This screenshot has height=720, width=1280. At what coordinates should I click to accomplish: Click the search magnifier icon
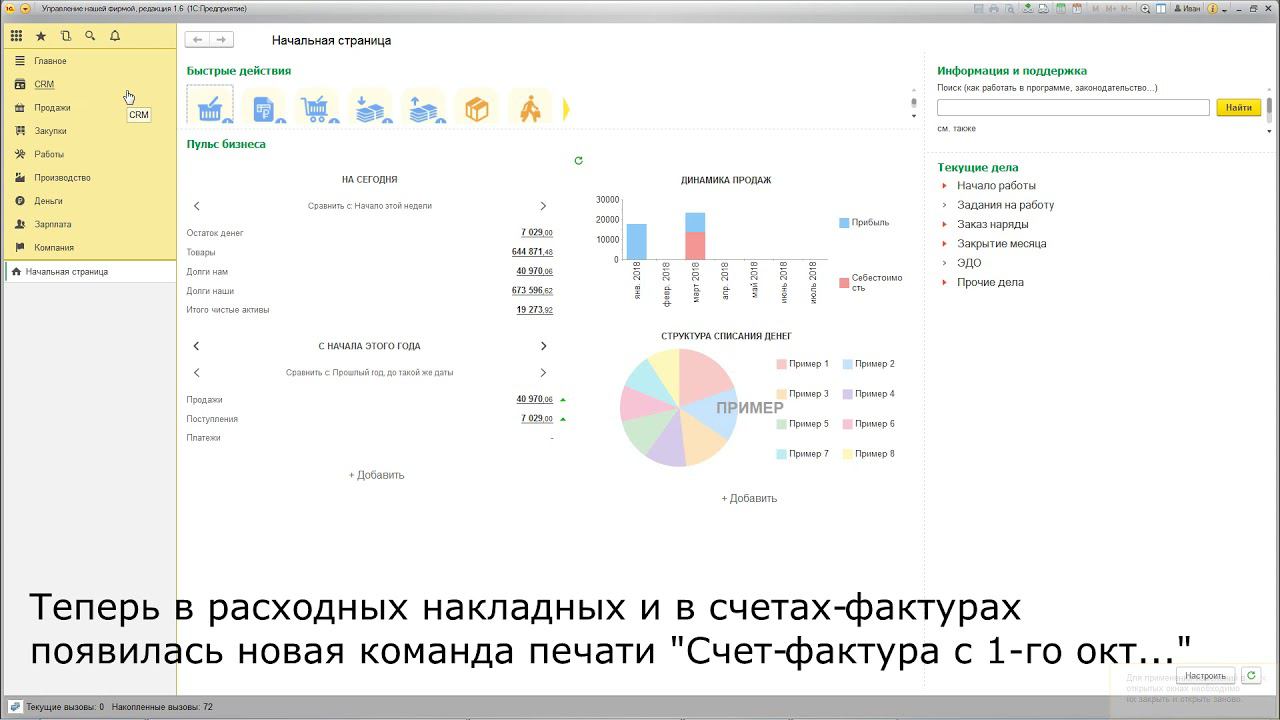(x=90, y=36)
